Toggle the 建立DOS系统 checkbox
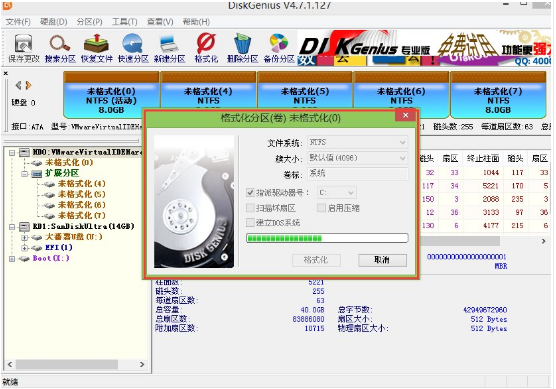Screen dimensions: 556x389 [250, 223]
